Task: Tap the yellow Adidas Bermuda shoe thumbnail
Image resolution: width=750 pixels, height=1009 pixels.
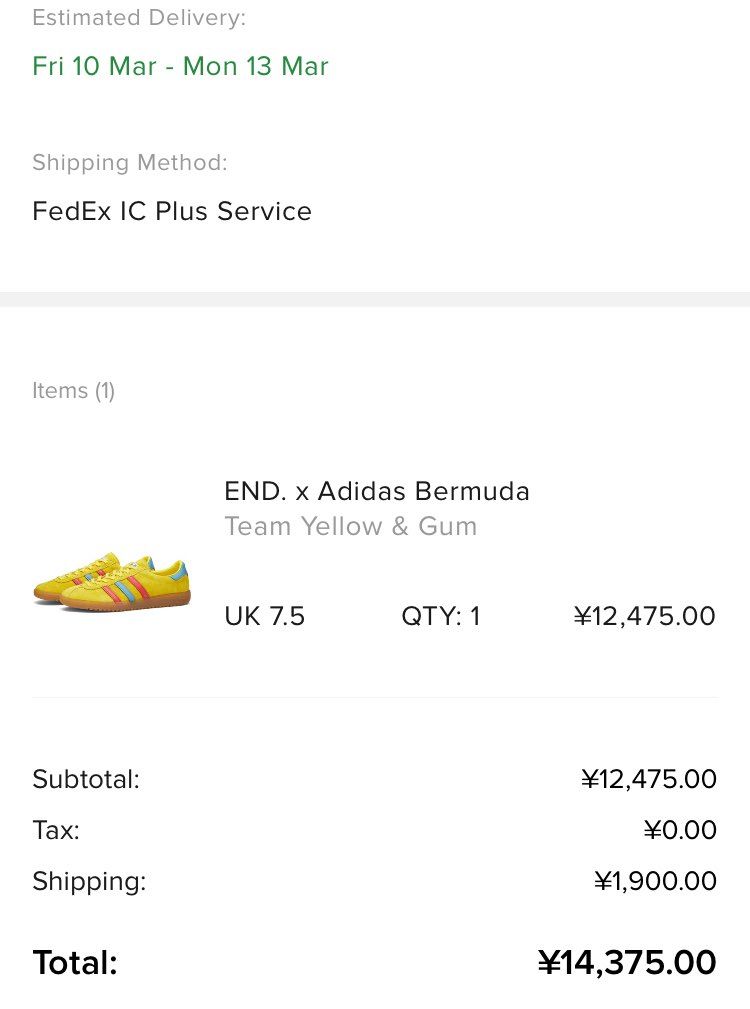Action: 110,582
